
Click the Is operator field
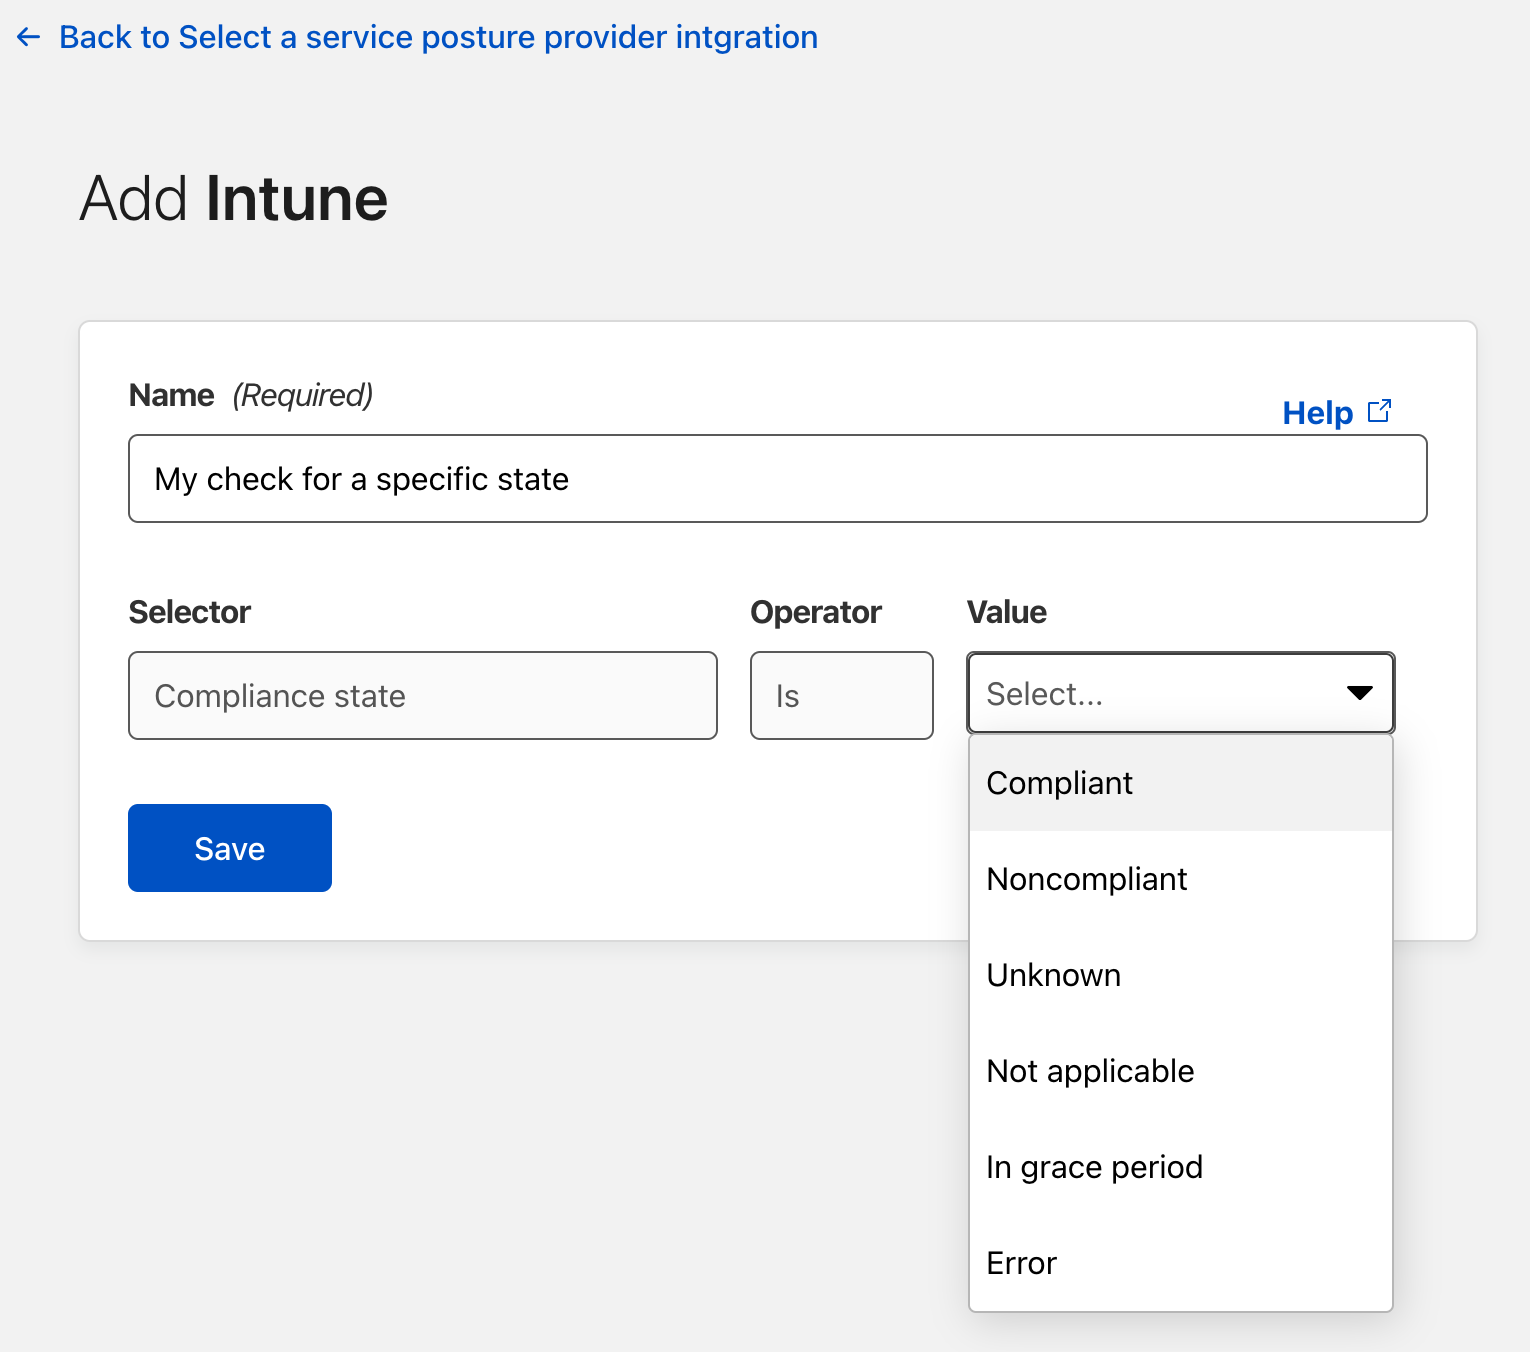(x=842, y=696)
